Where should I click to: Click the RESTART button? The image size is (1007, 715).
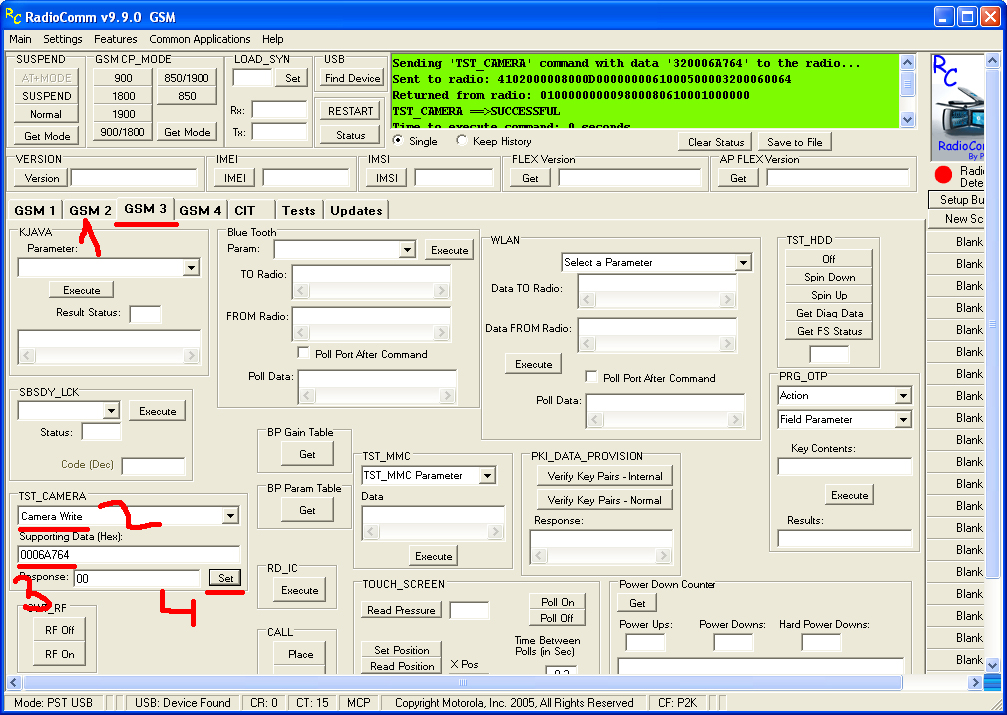coord(351,111)
